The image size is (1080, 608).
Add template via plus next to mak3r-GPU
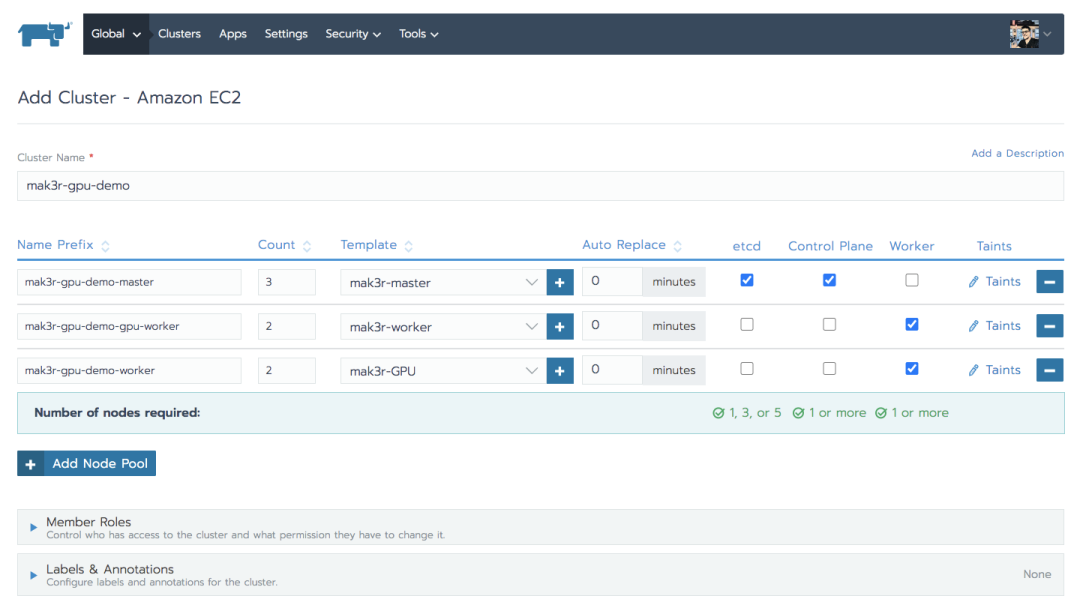pos(560,370)
